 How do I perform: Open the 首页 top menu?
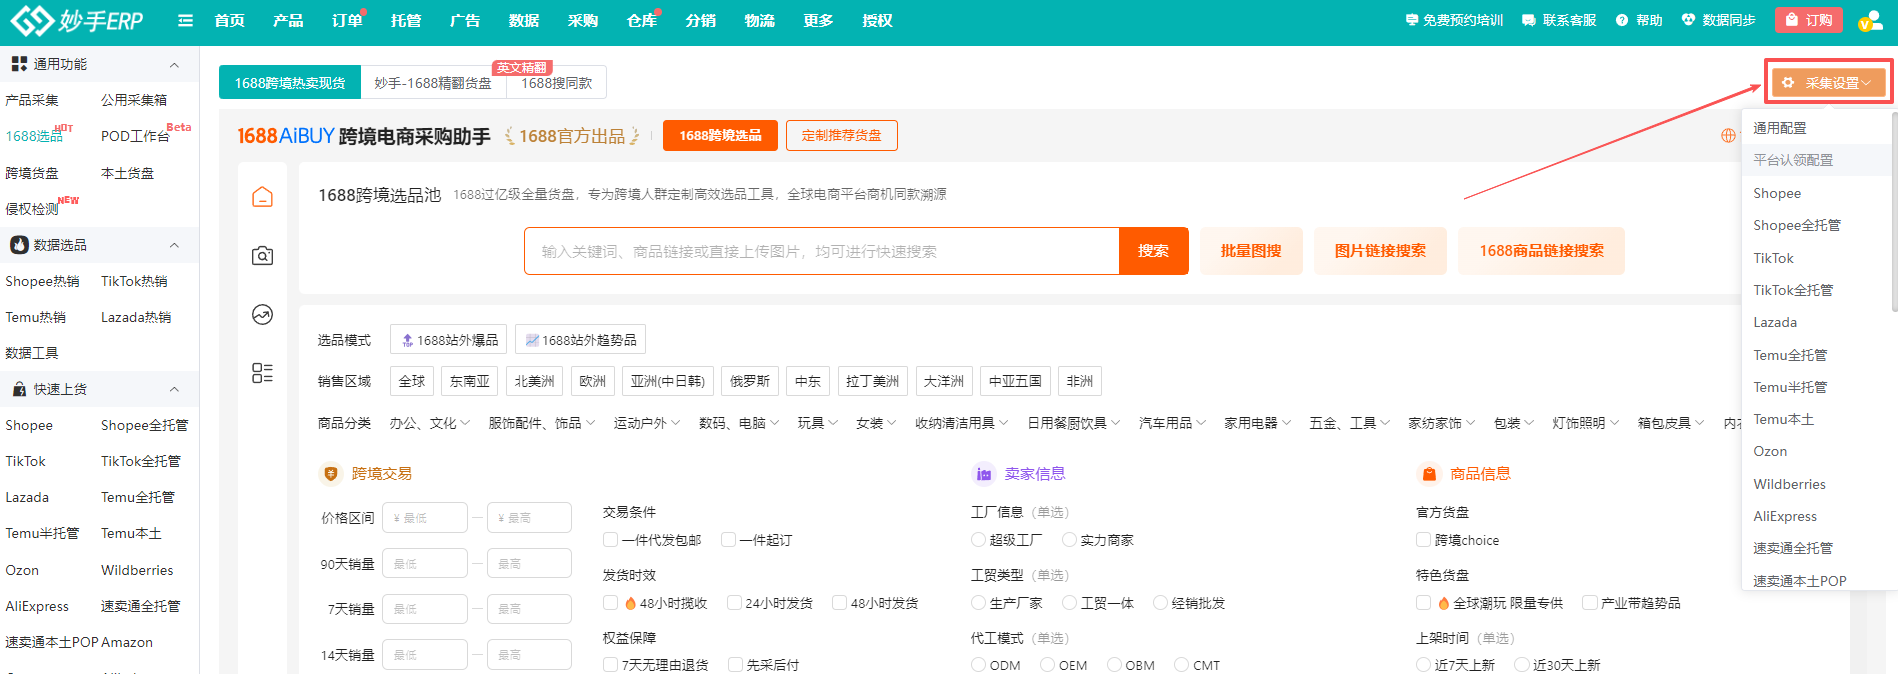click(x=230, y=20)
